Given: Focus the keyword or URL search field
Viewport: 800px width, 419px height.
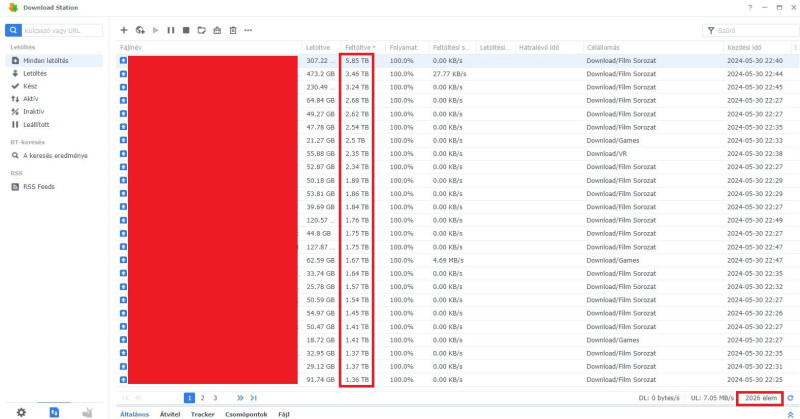Looking at the screenshot, I should [x=62, y=31].
